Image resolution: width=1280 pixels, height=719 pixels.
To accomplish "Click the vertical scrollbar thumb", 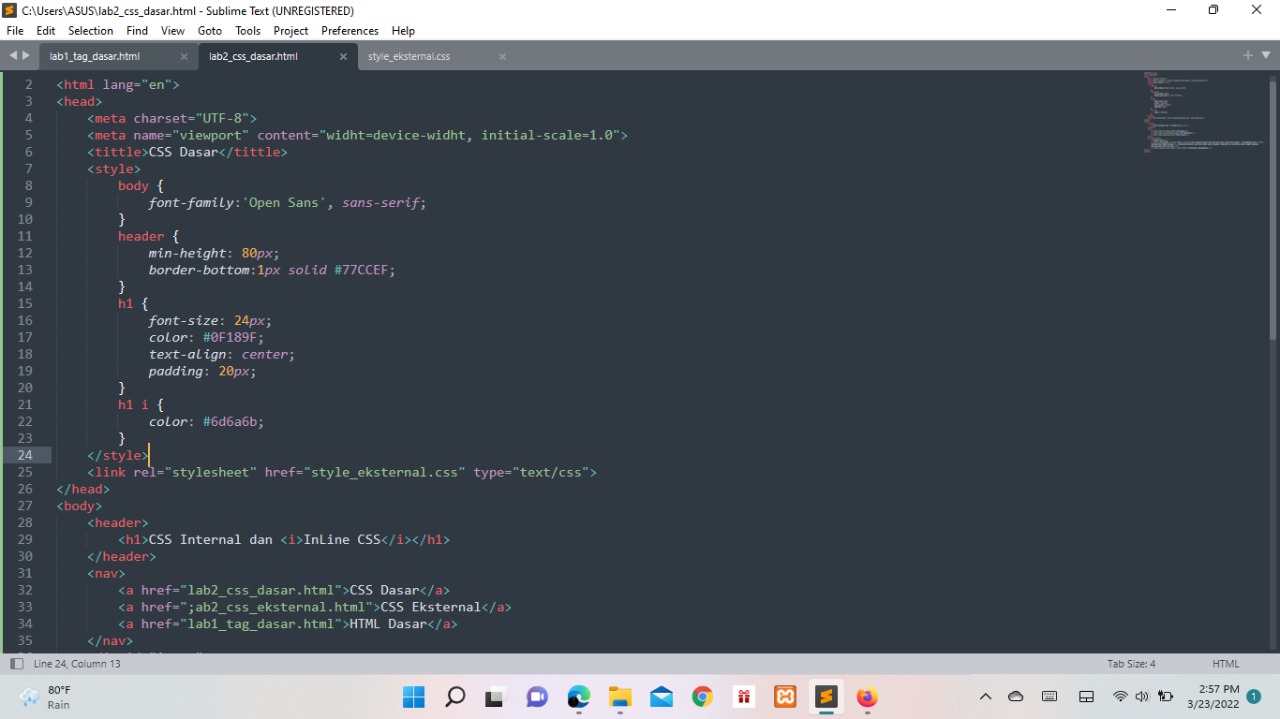I will [1273, 210].
